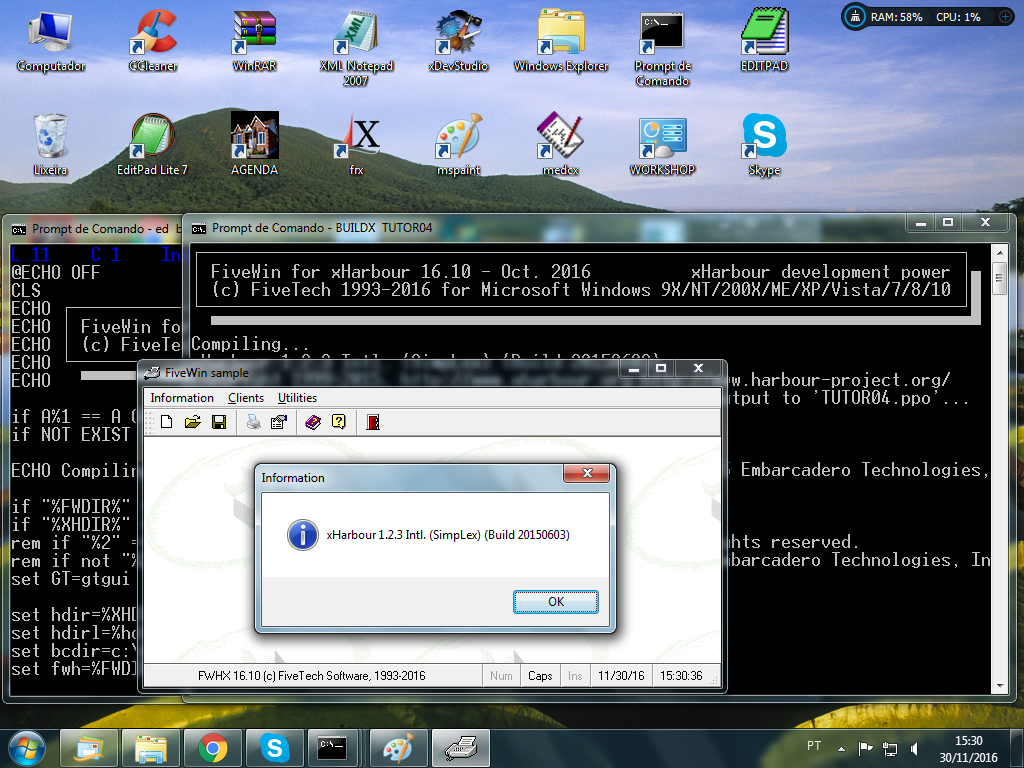Viewport: 1024px width, 768px height.
Task: Click the purple help book icon
Action: pos(313,423)
